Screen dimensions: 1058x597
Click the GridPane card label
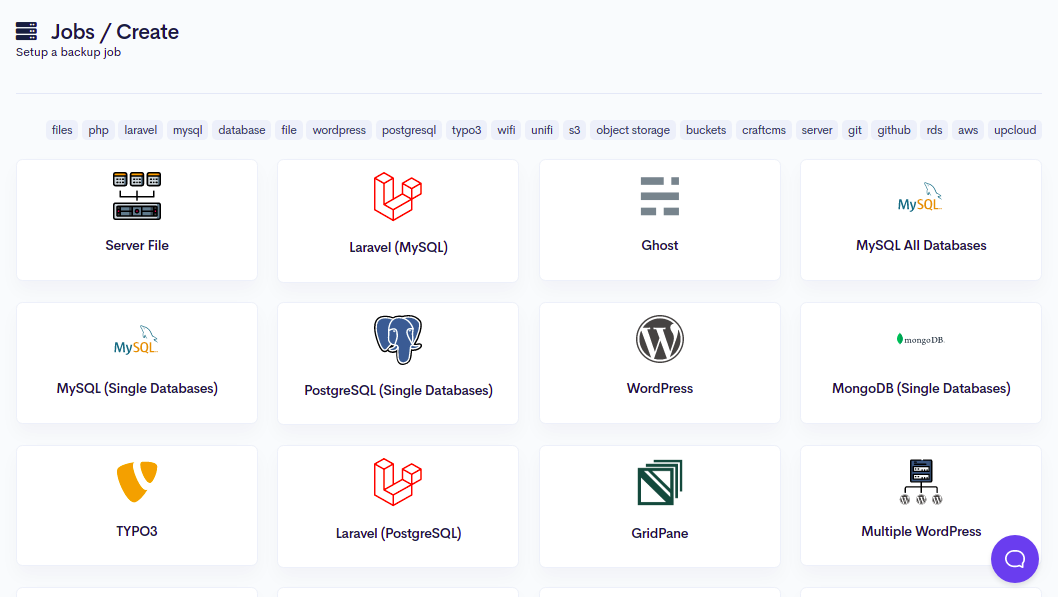coord(660,534)
